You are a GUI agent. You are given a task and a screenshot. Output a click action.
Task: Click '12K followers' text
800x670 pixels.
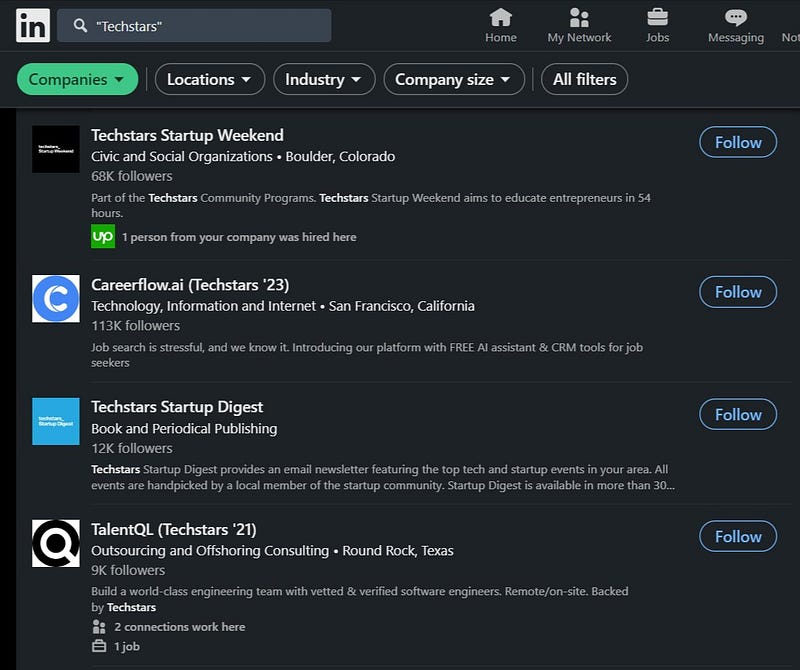(x=132, y=448)
